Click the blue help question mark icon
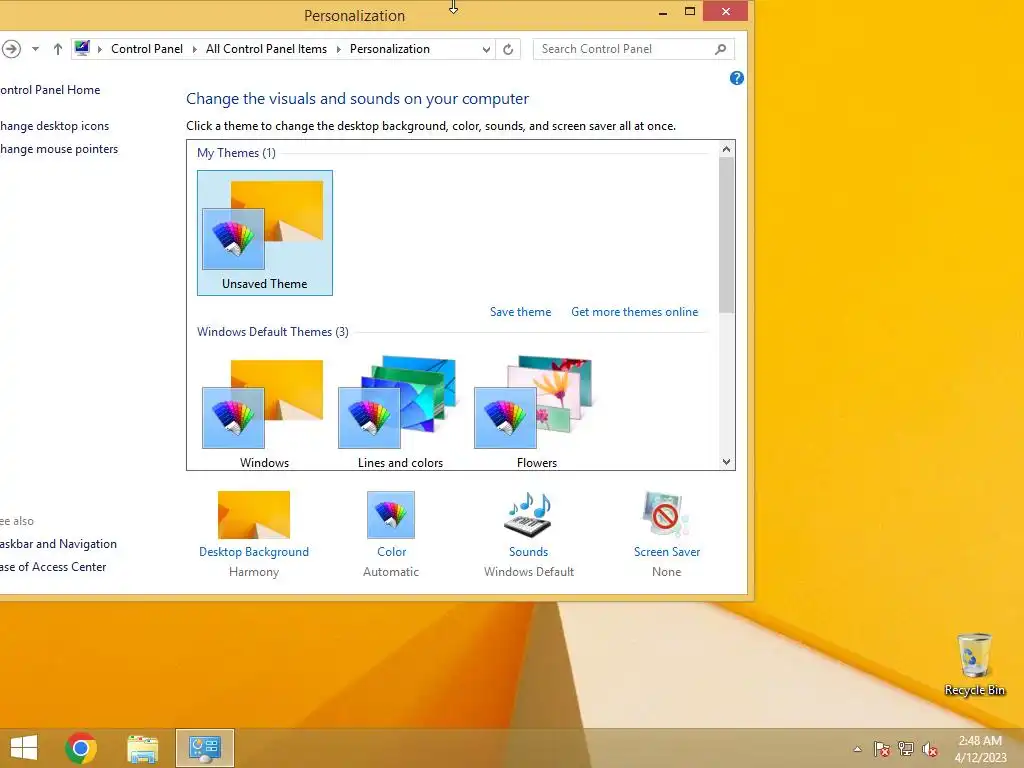Viewport: 1024px width, 768px height. click(737, 78)
